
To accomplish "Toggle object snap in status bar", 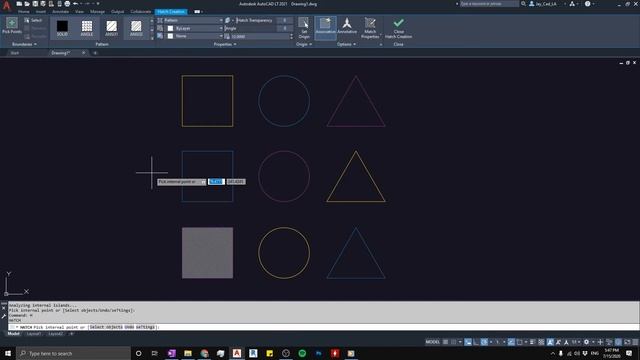I will click(519, 342).
